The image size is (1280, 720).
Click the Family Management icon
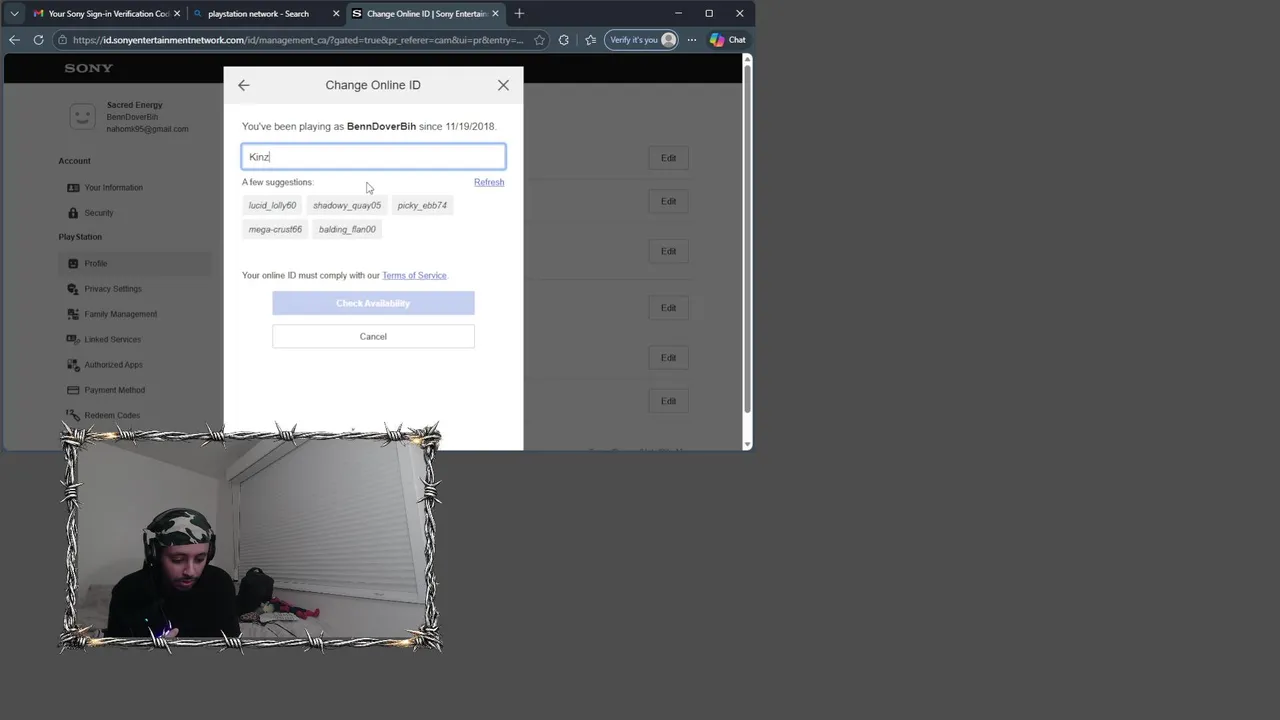[x=73, y=314]
